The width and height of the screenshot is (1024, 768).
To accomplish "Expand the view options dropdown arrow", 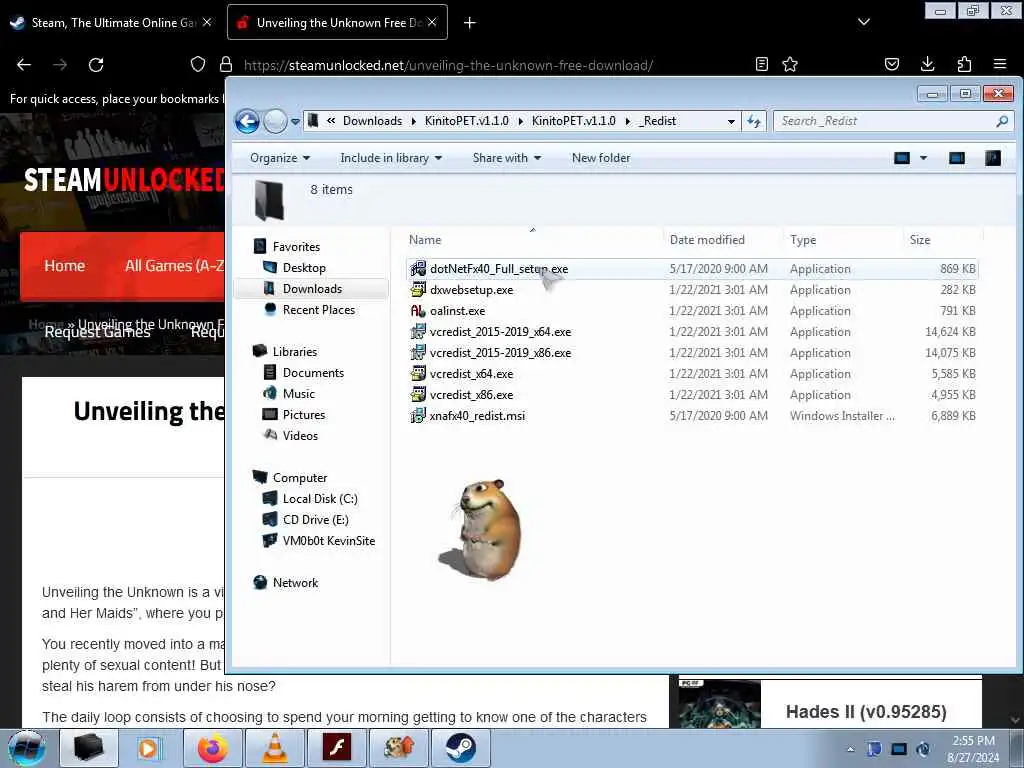I will (x=923, y=158).
